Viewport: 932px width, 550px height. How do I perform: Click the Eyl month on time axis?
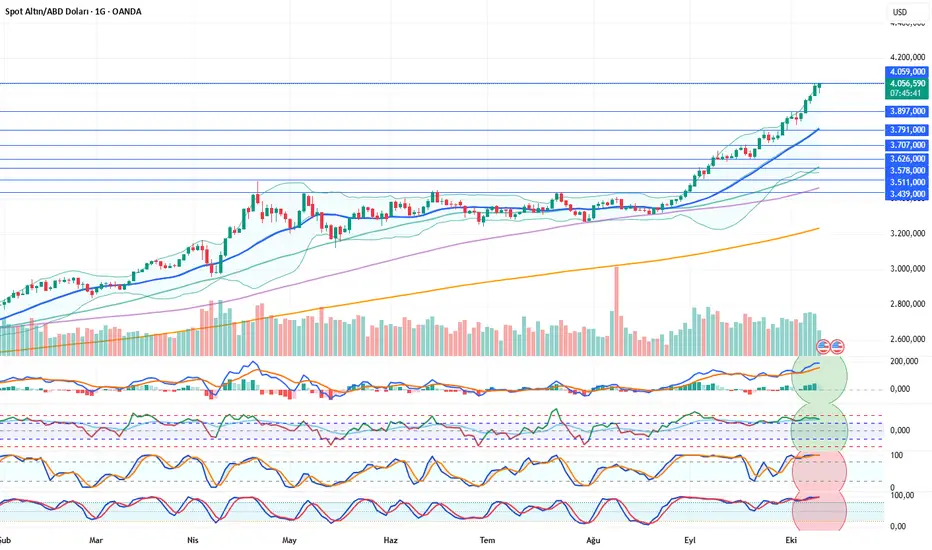[689, 540]
